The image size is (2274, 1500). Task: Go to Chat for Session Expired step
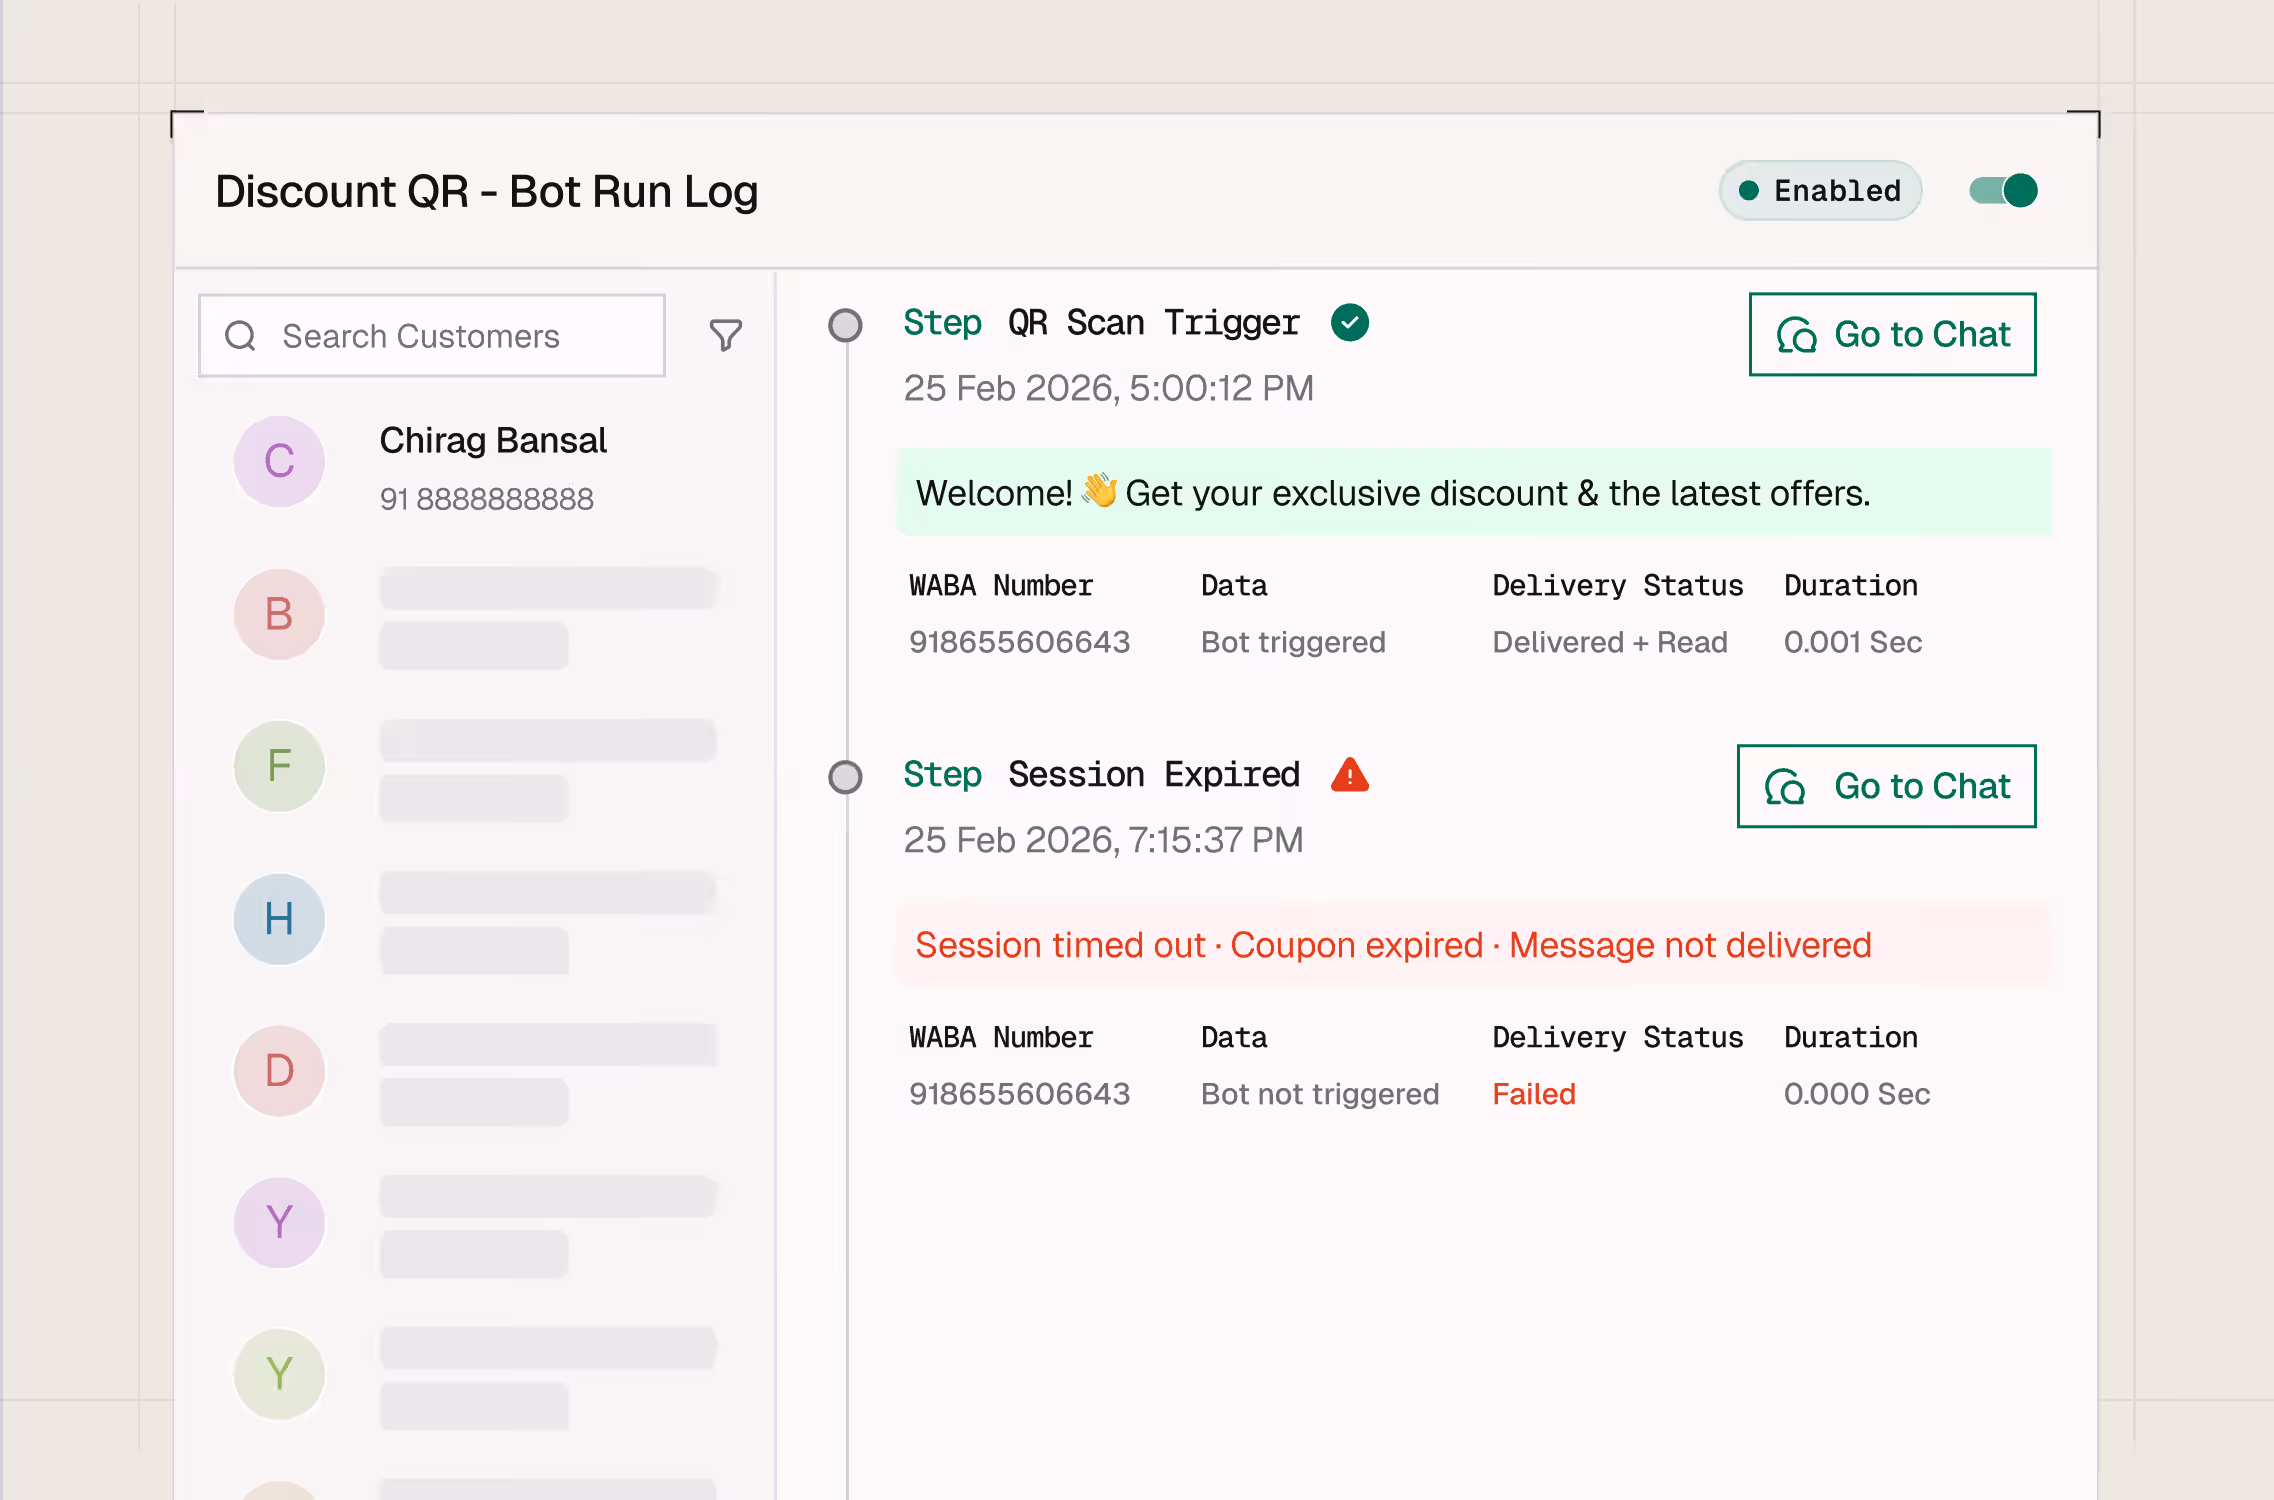(x=1886, y=786)
